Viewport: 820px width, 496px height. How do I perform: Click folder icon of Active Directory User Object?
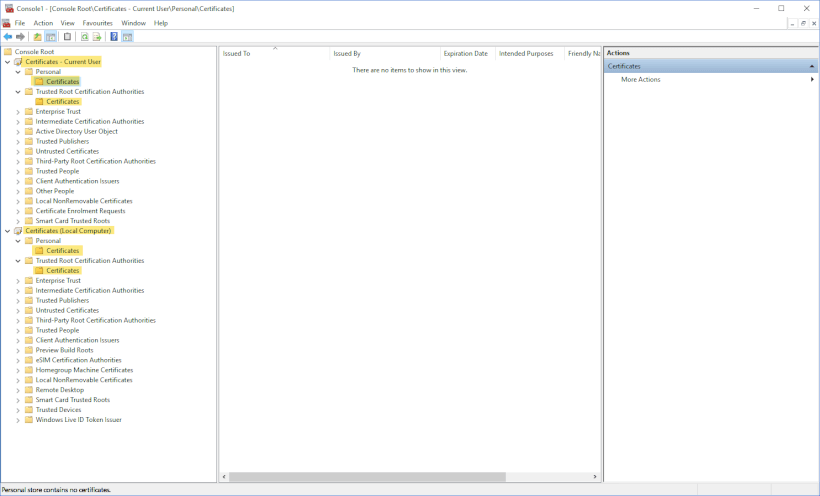click(29, 131)
